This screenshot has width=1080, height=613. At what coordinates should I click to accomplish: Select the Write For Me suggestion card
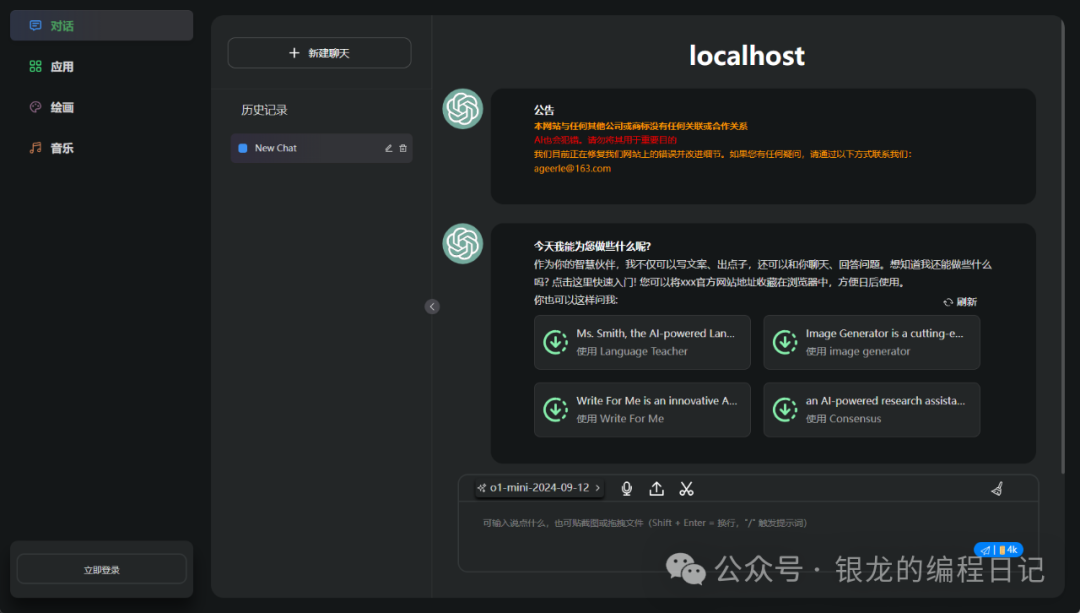642,410
